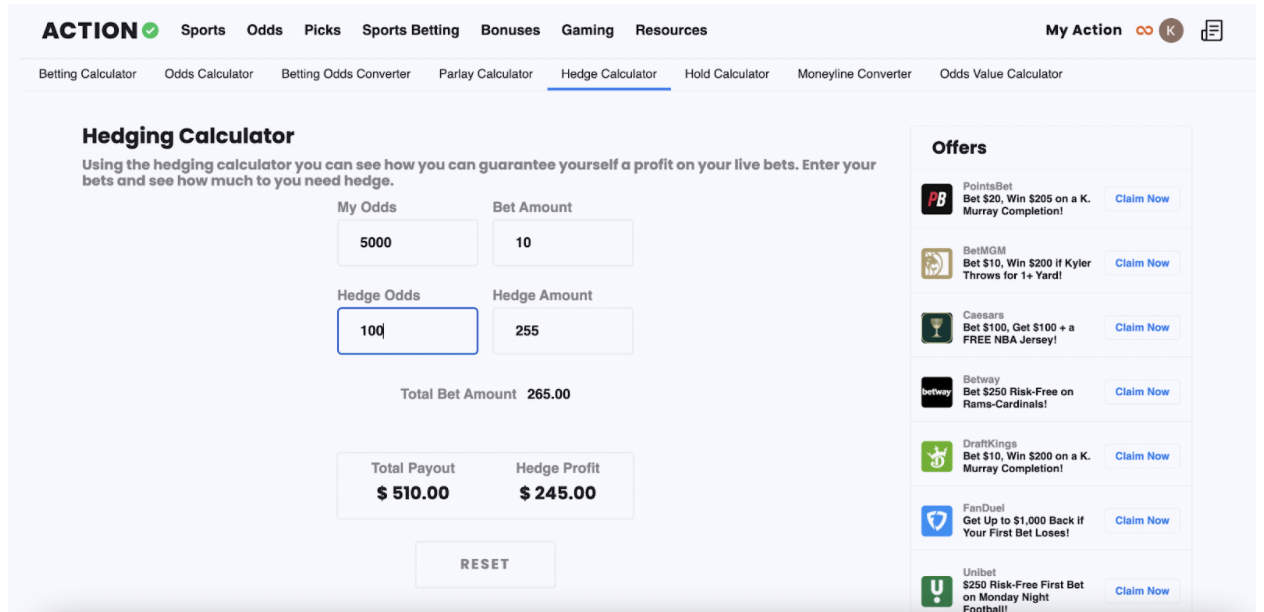Click the PointsBet sportsbook logo
Image resolution: width=1264 pixels, height=612 pixels.
(x=936, y=199)
